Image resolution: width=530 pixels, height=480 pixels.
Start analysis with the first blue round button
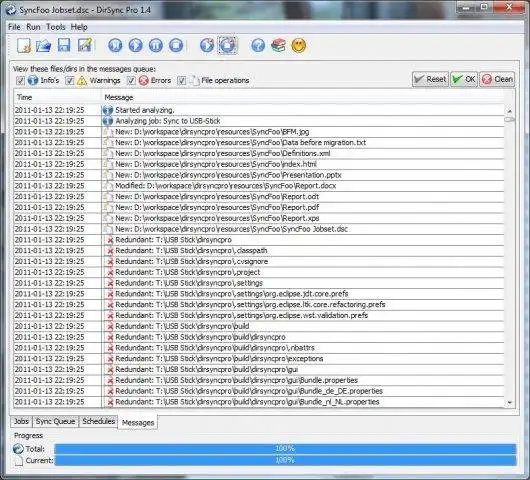[115, 45]
